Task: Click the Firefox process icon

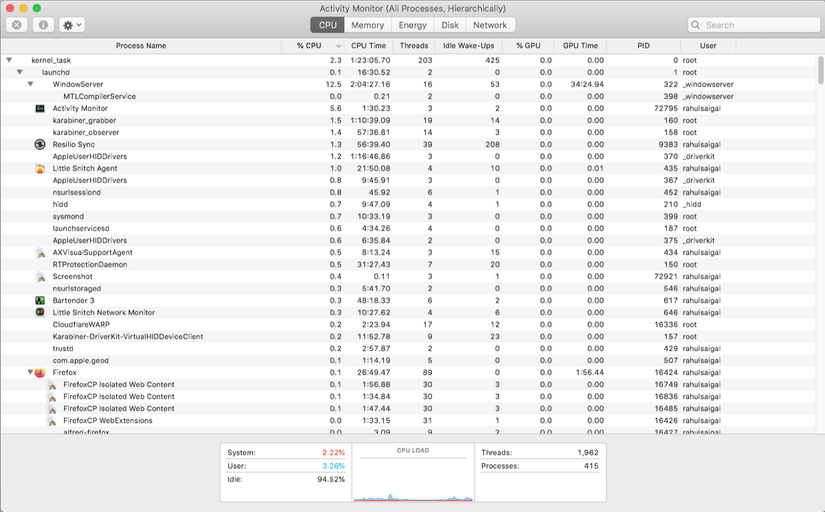Action: point(40,373)
